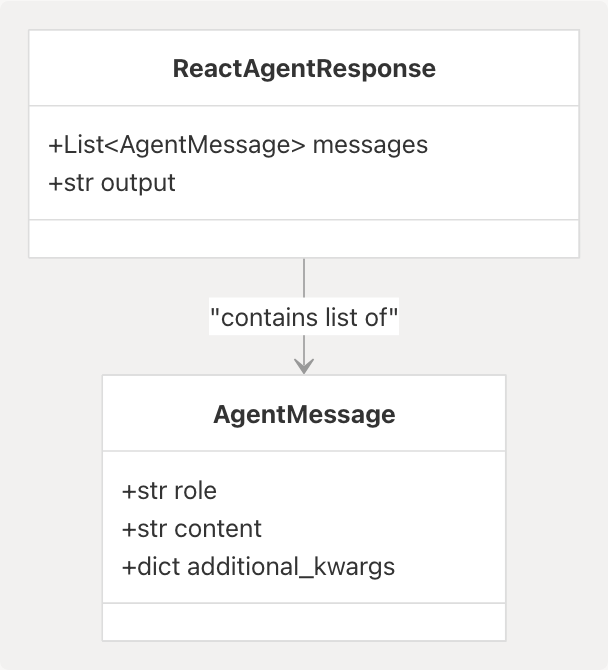
Task: Click the "str" type of role attribute
Action: (x=152, y=491)
